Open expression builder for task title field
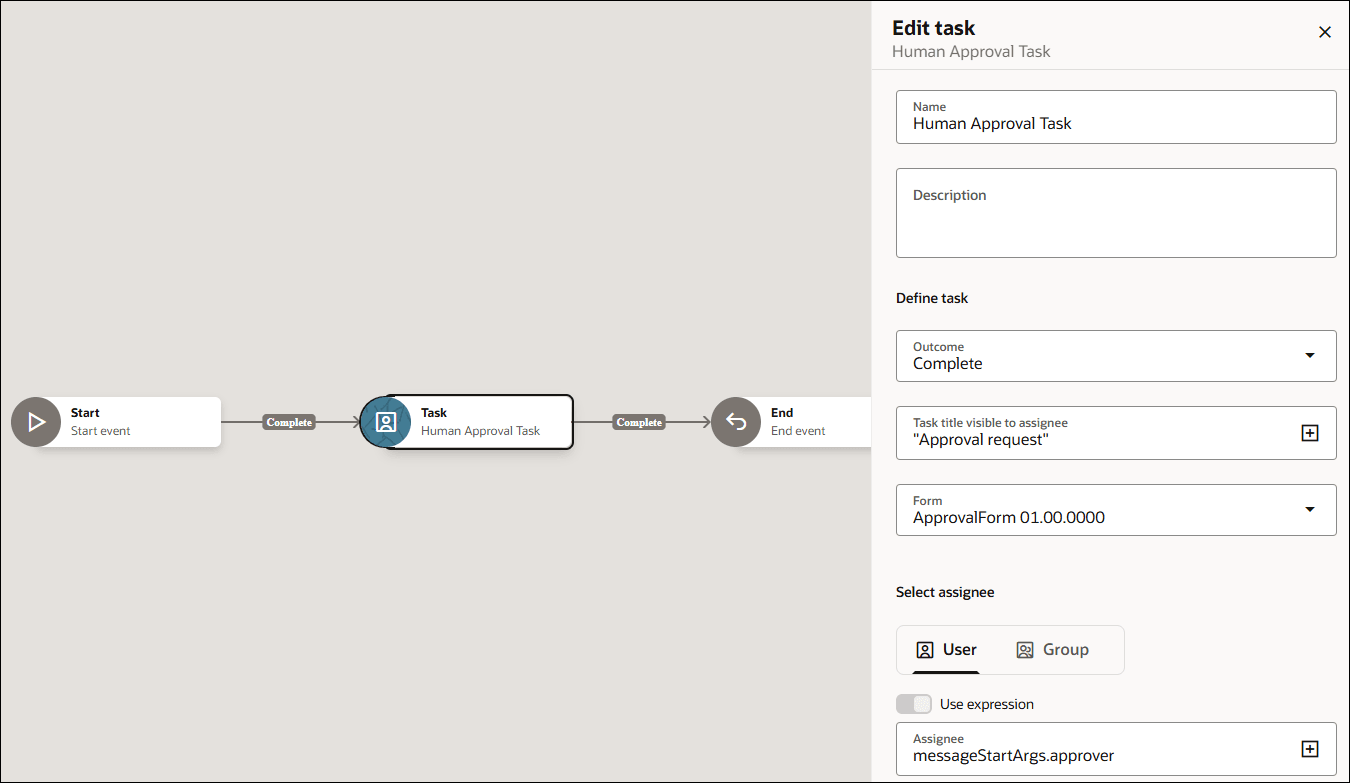 click(1310, 432)
